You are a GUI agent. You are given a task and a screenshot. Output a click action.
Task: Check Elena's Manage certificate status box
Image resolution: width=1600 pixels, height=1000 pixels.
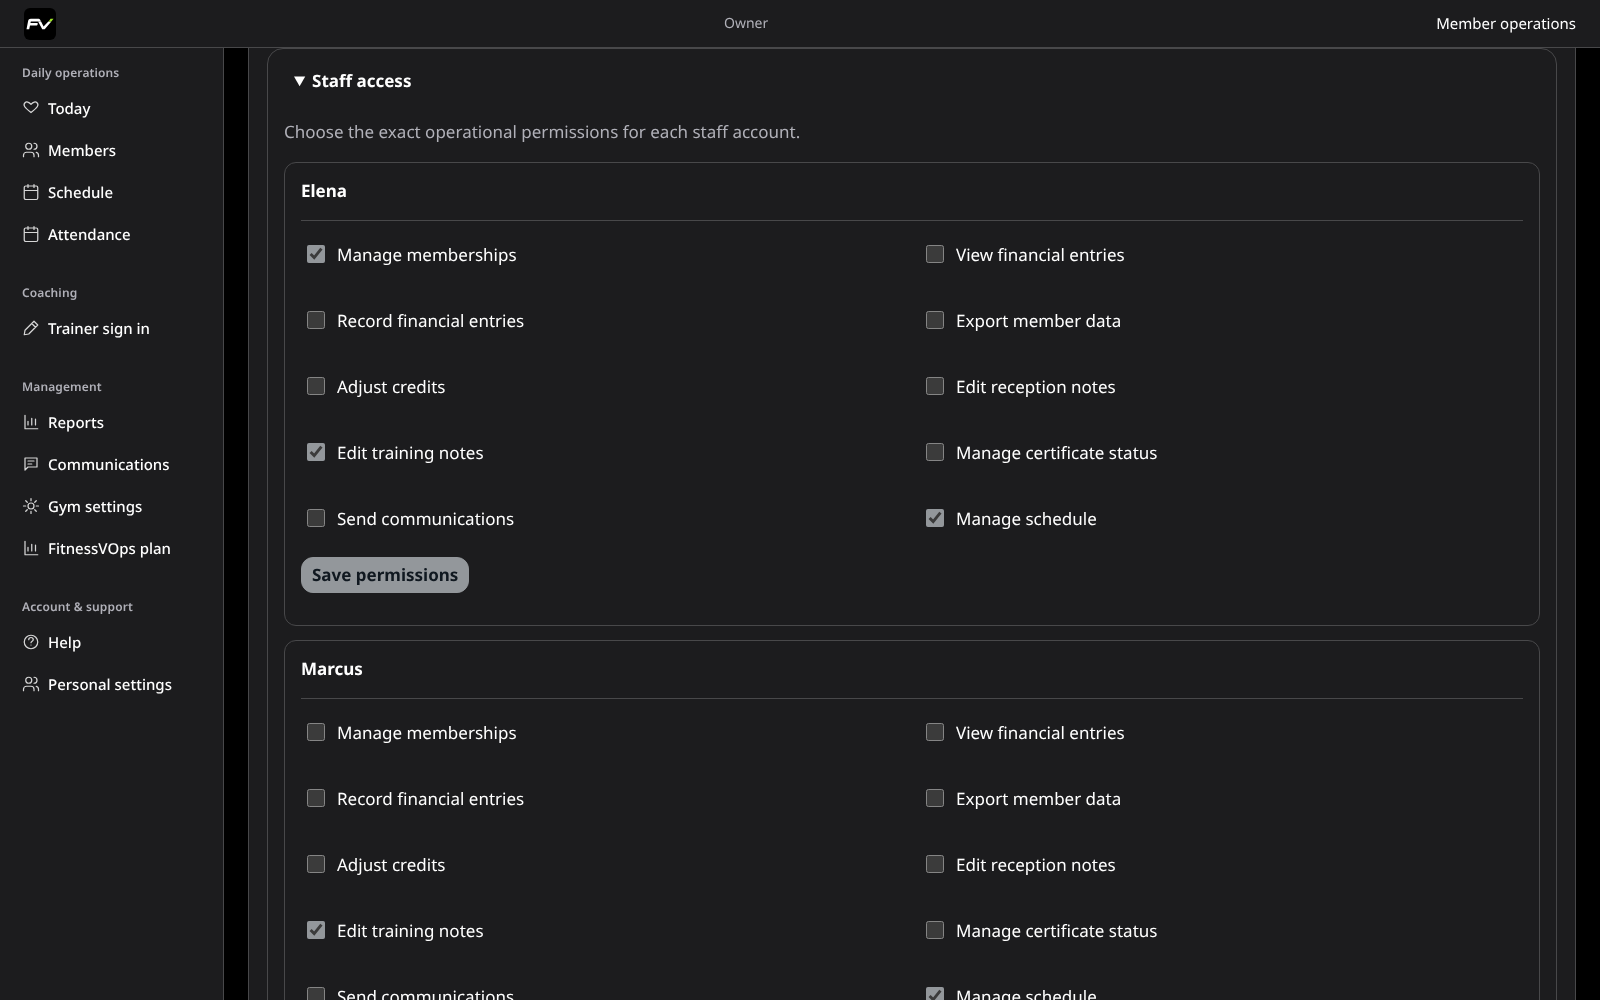tap(935, 452)
